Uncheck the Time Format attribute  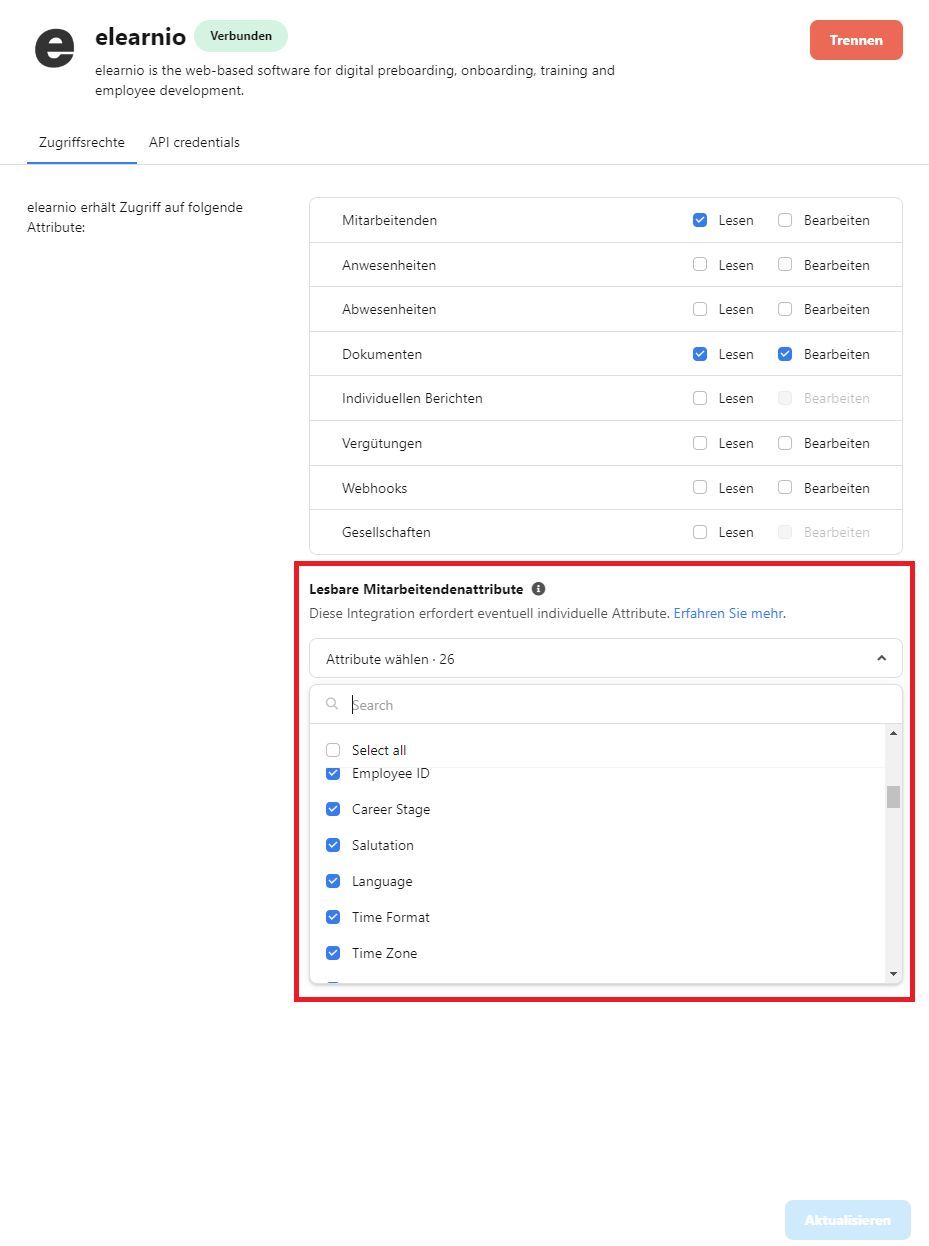333,917
